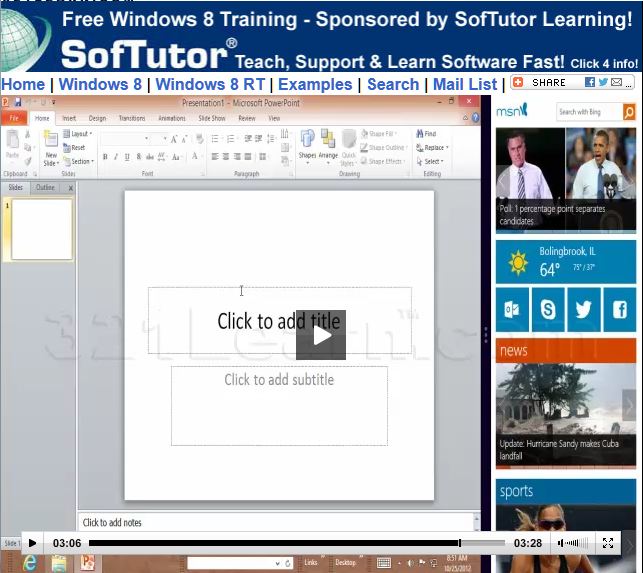Screen dimensions: 643x573
Task: Toggle Bold formatting
Action: (x=105, y=157)
